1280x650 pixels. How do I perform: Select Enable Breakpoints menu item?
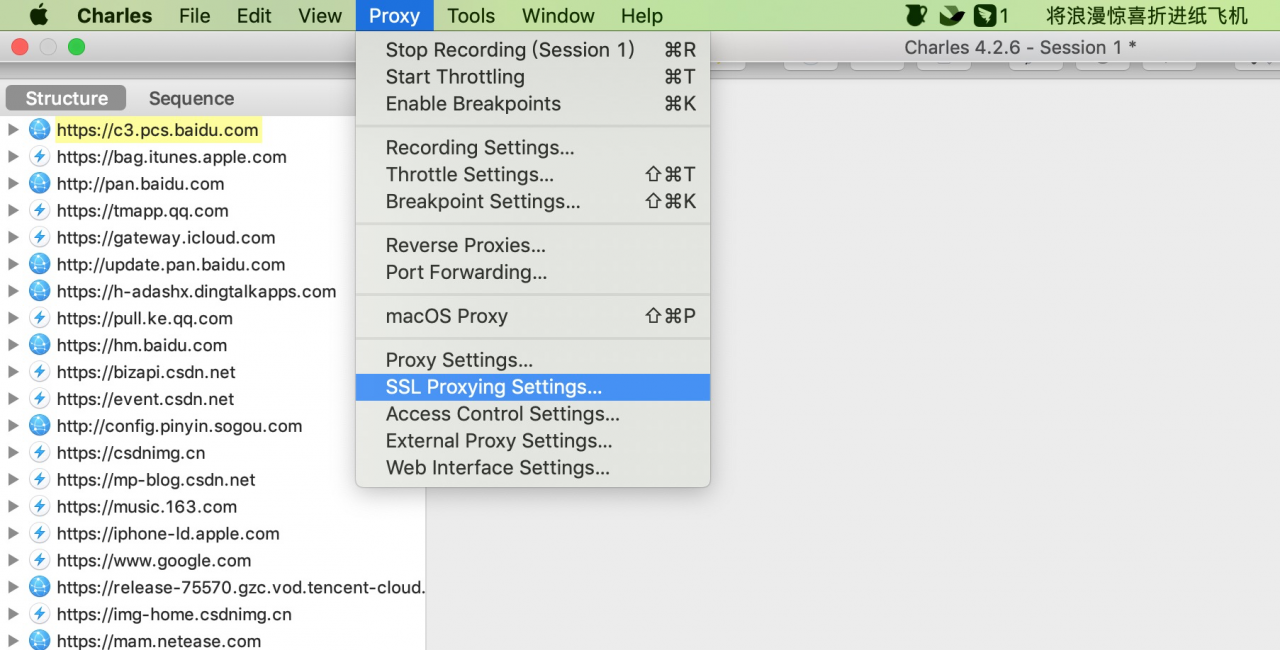pyautogui.click(x=533, y=103)
